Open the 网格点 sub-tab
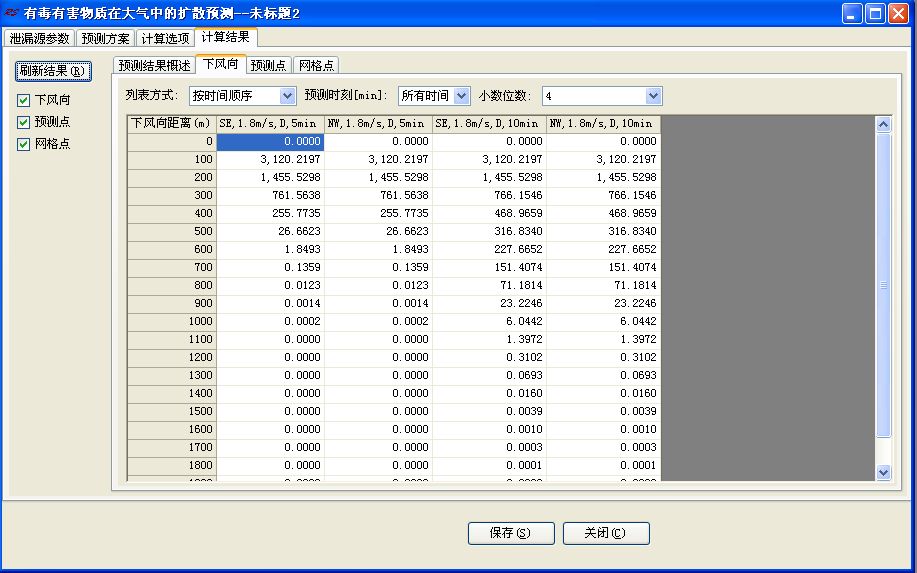This screenshot has height=573, width=917. 316,65
